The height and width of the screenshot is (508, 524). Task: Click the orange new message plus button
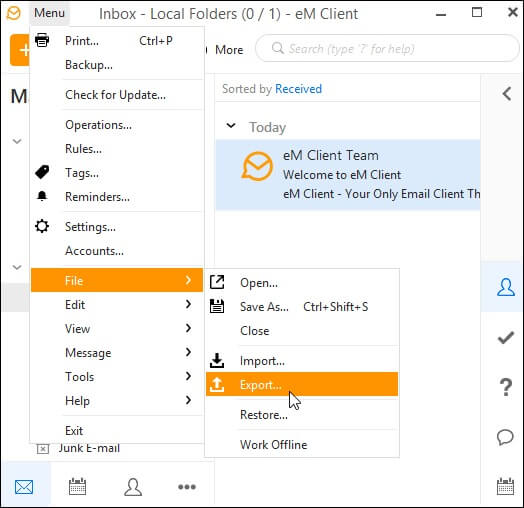[20, 50]
